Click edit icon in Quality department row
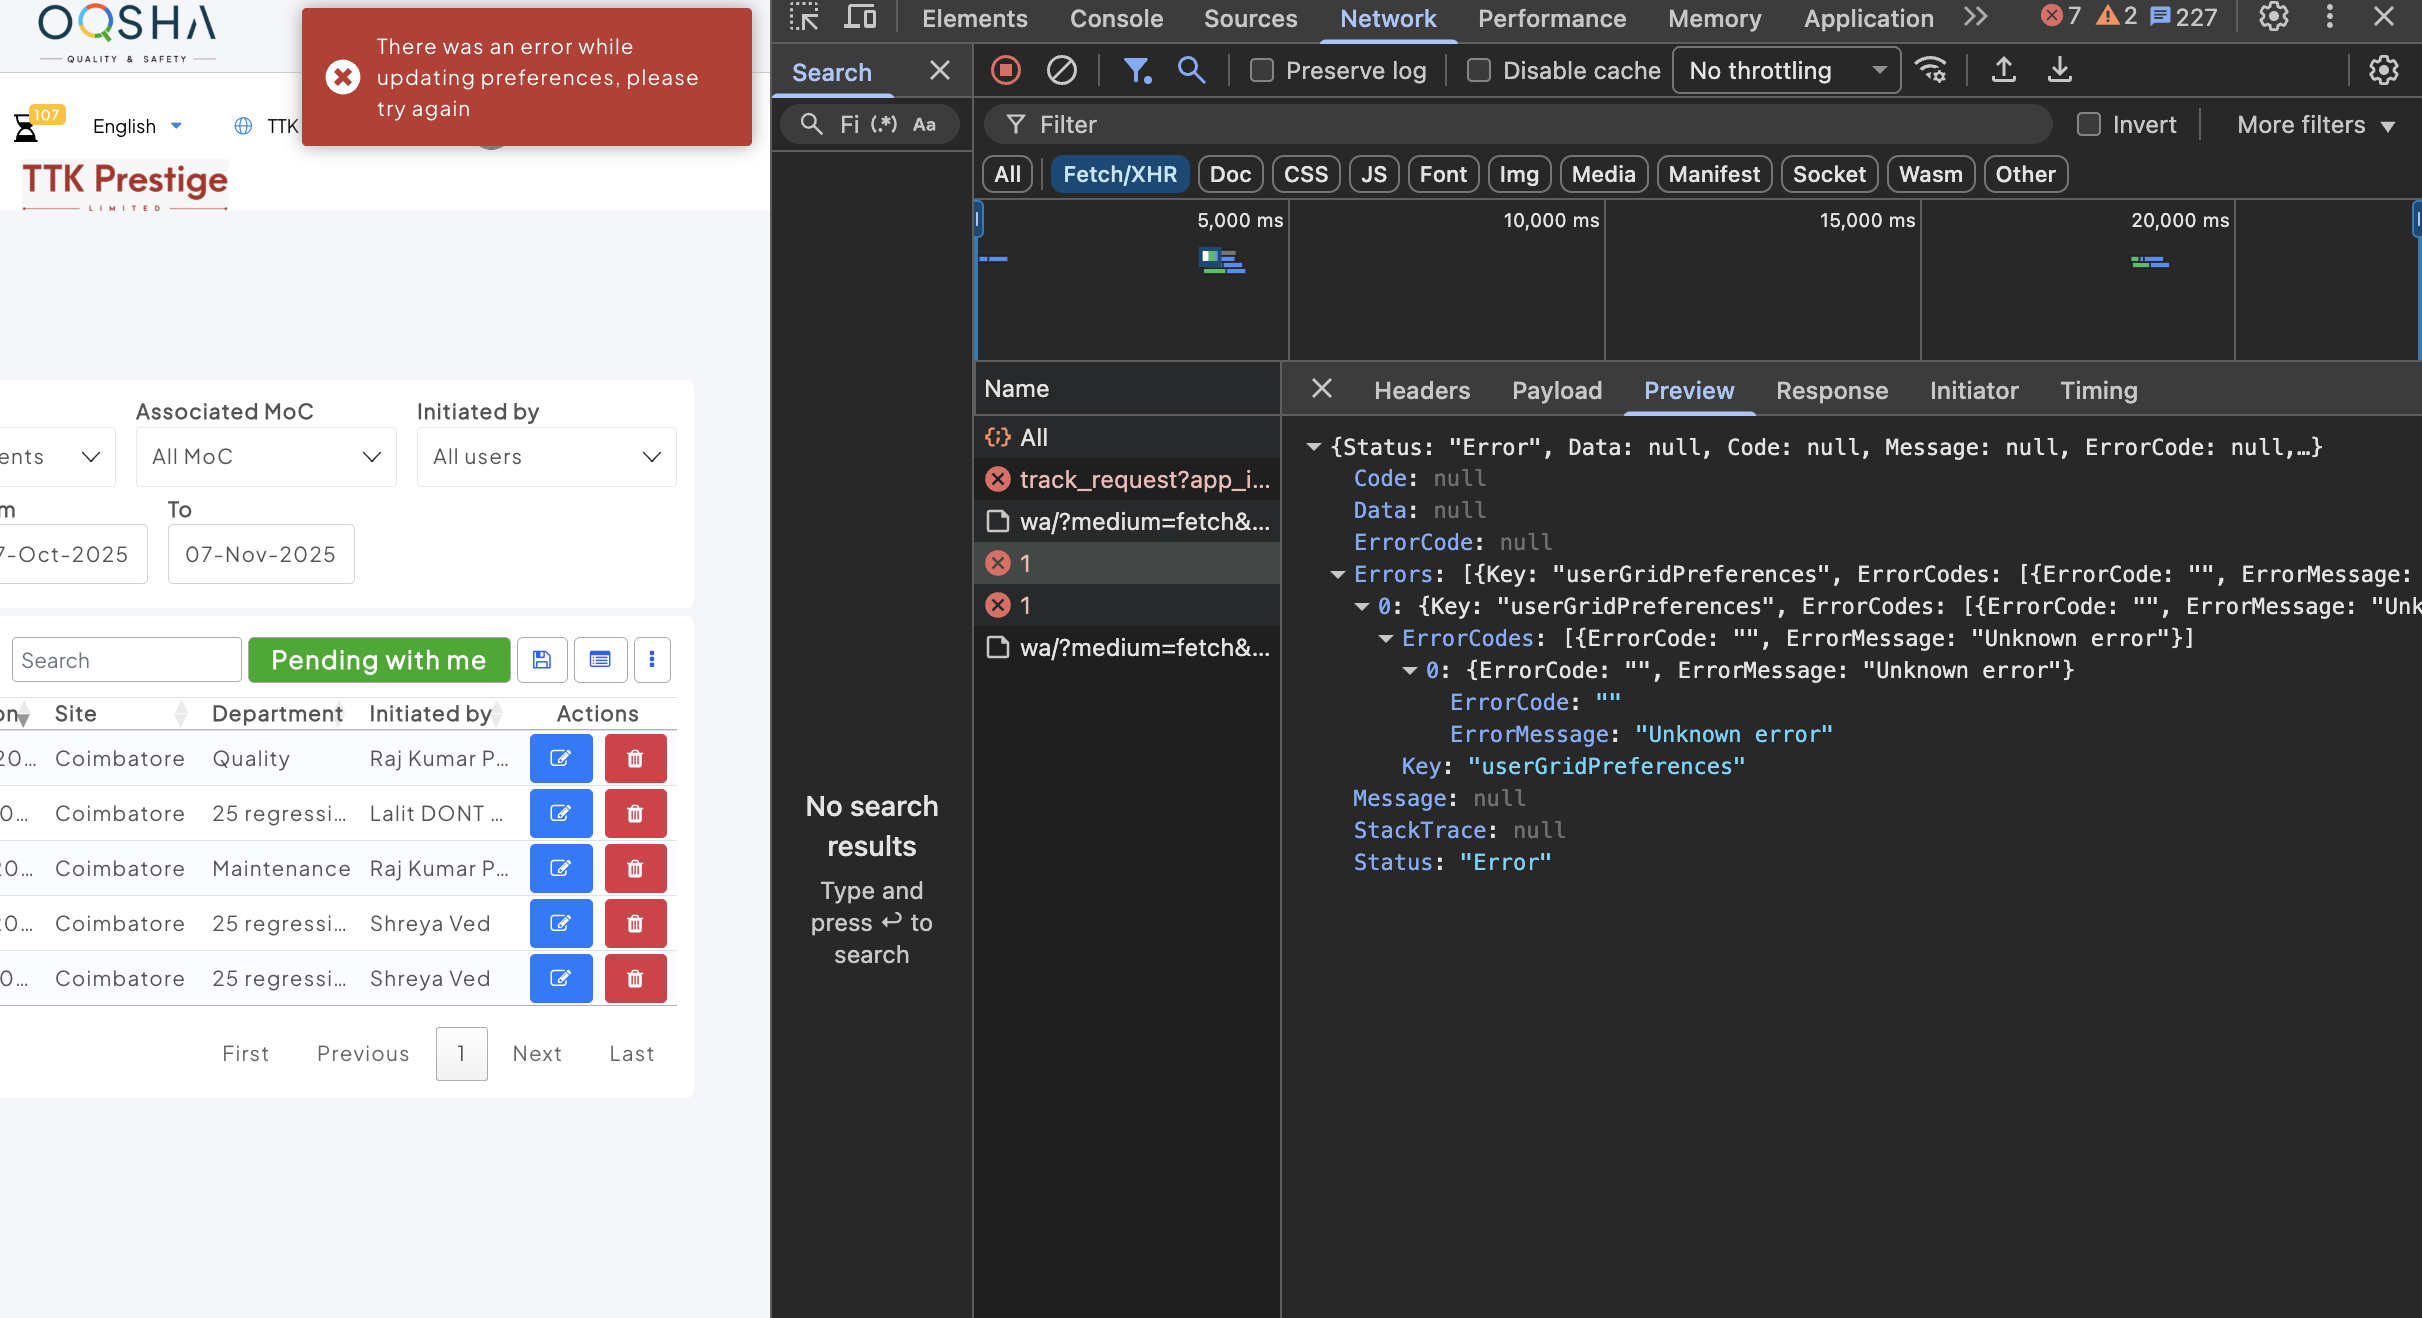Viewport: 2422px width, 1318px height. [561, 759]
